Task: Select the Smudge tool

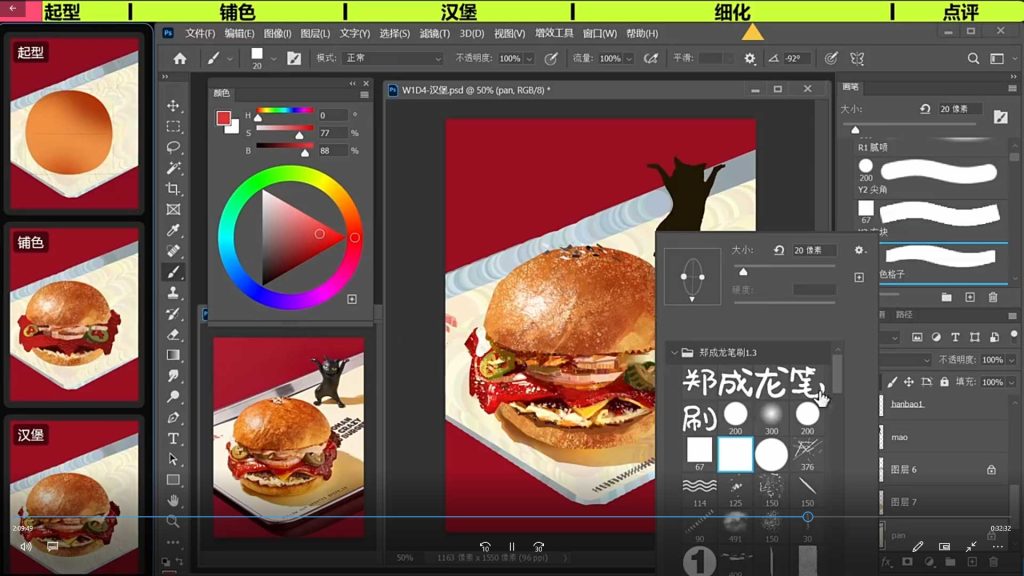Action: pyautogui.click(x=173, y=376)
